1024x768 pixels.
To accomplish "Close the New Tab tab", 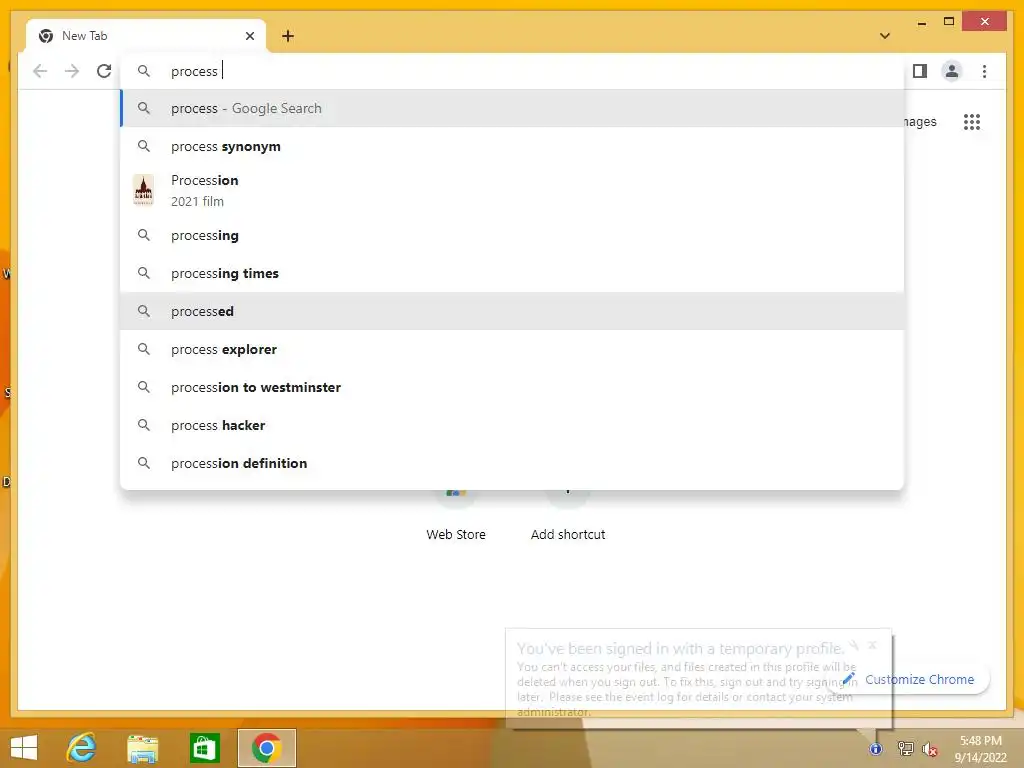I will 249,36.
